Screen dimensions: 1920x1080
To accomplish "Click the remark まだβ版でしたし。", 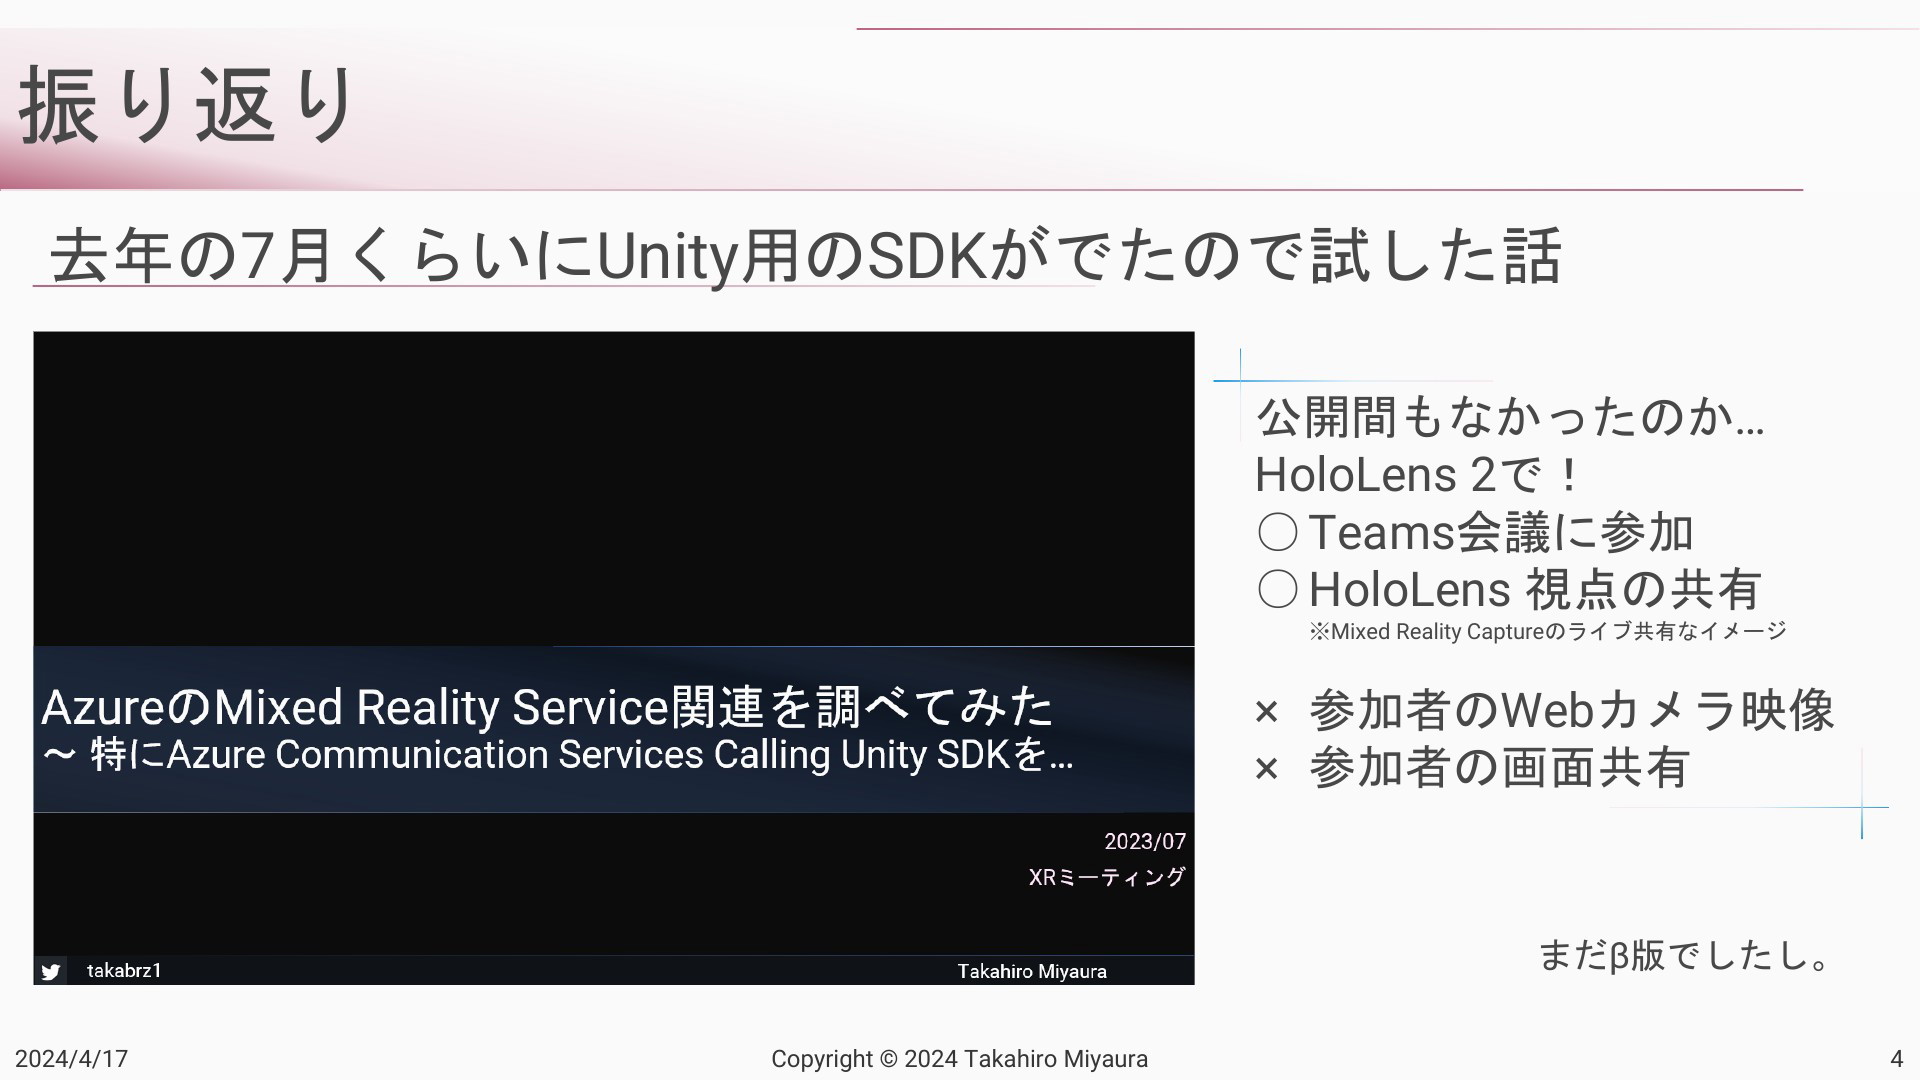I will (1685, 955).
